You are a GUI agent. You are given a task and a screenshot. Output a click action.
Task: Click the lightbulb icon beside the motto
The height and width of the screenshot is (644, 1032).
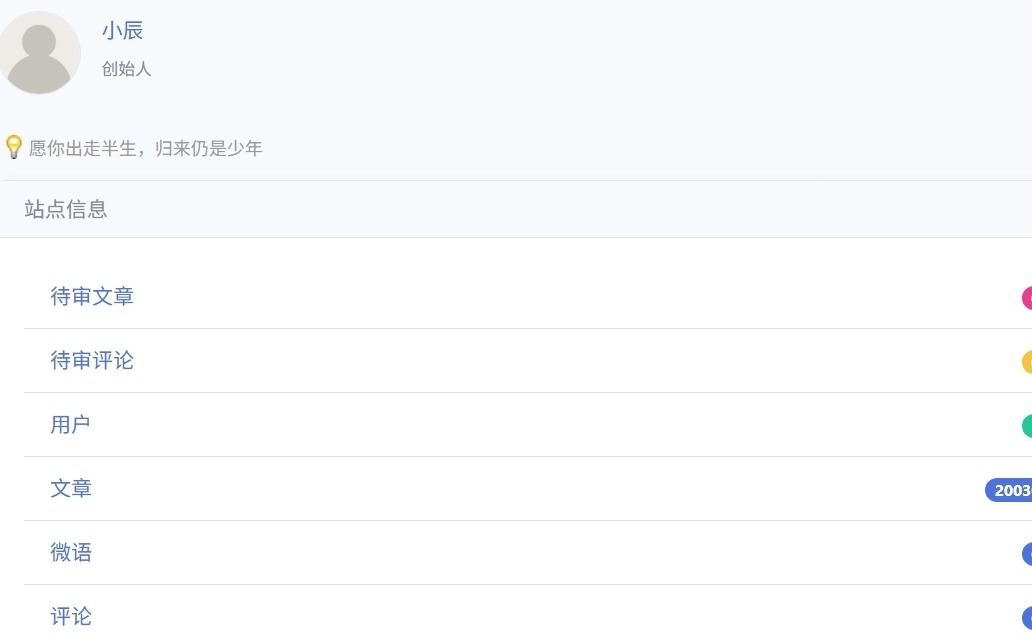tap(14, 147)
